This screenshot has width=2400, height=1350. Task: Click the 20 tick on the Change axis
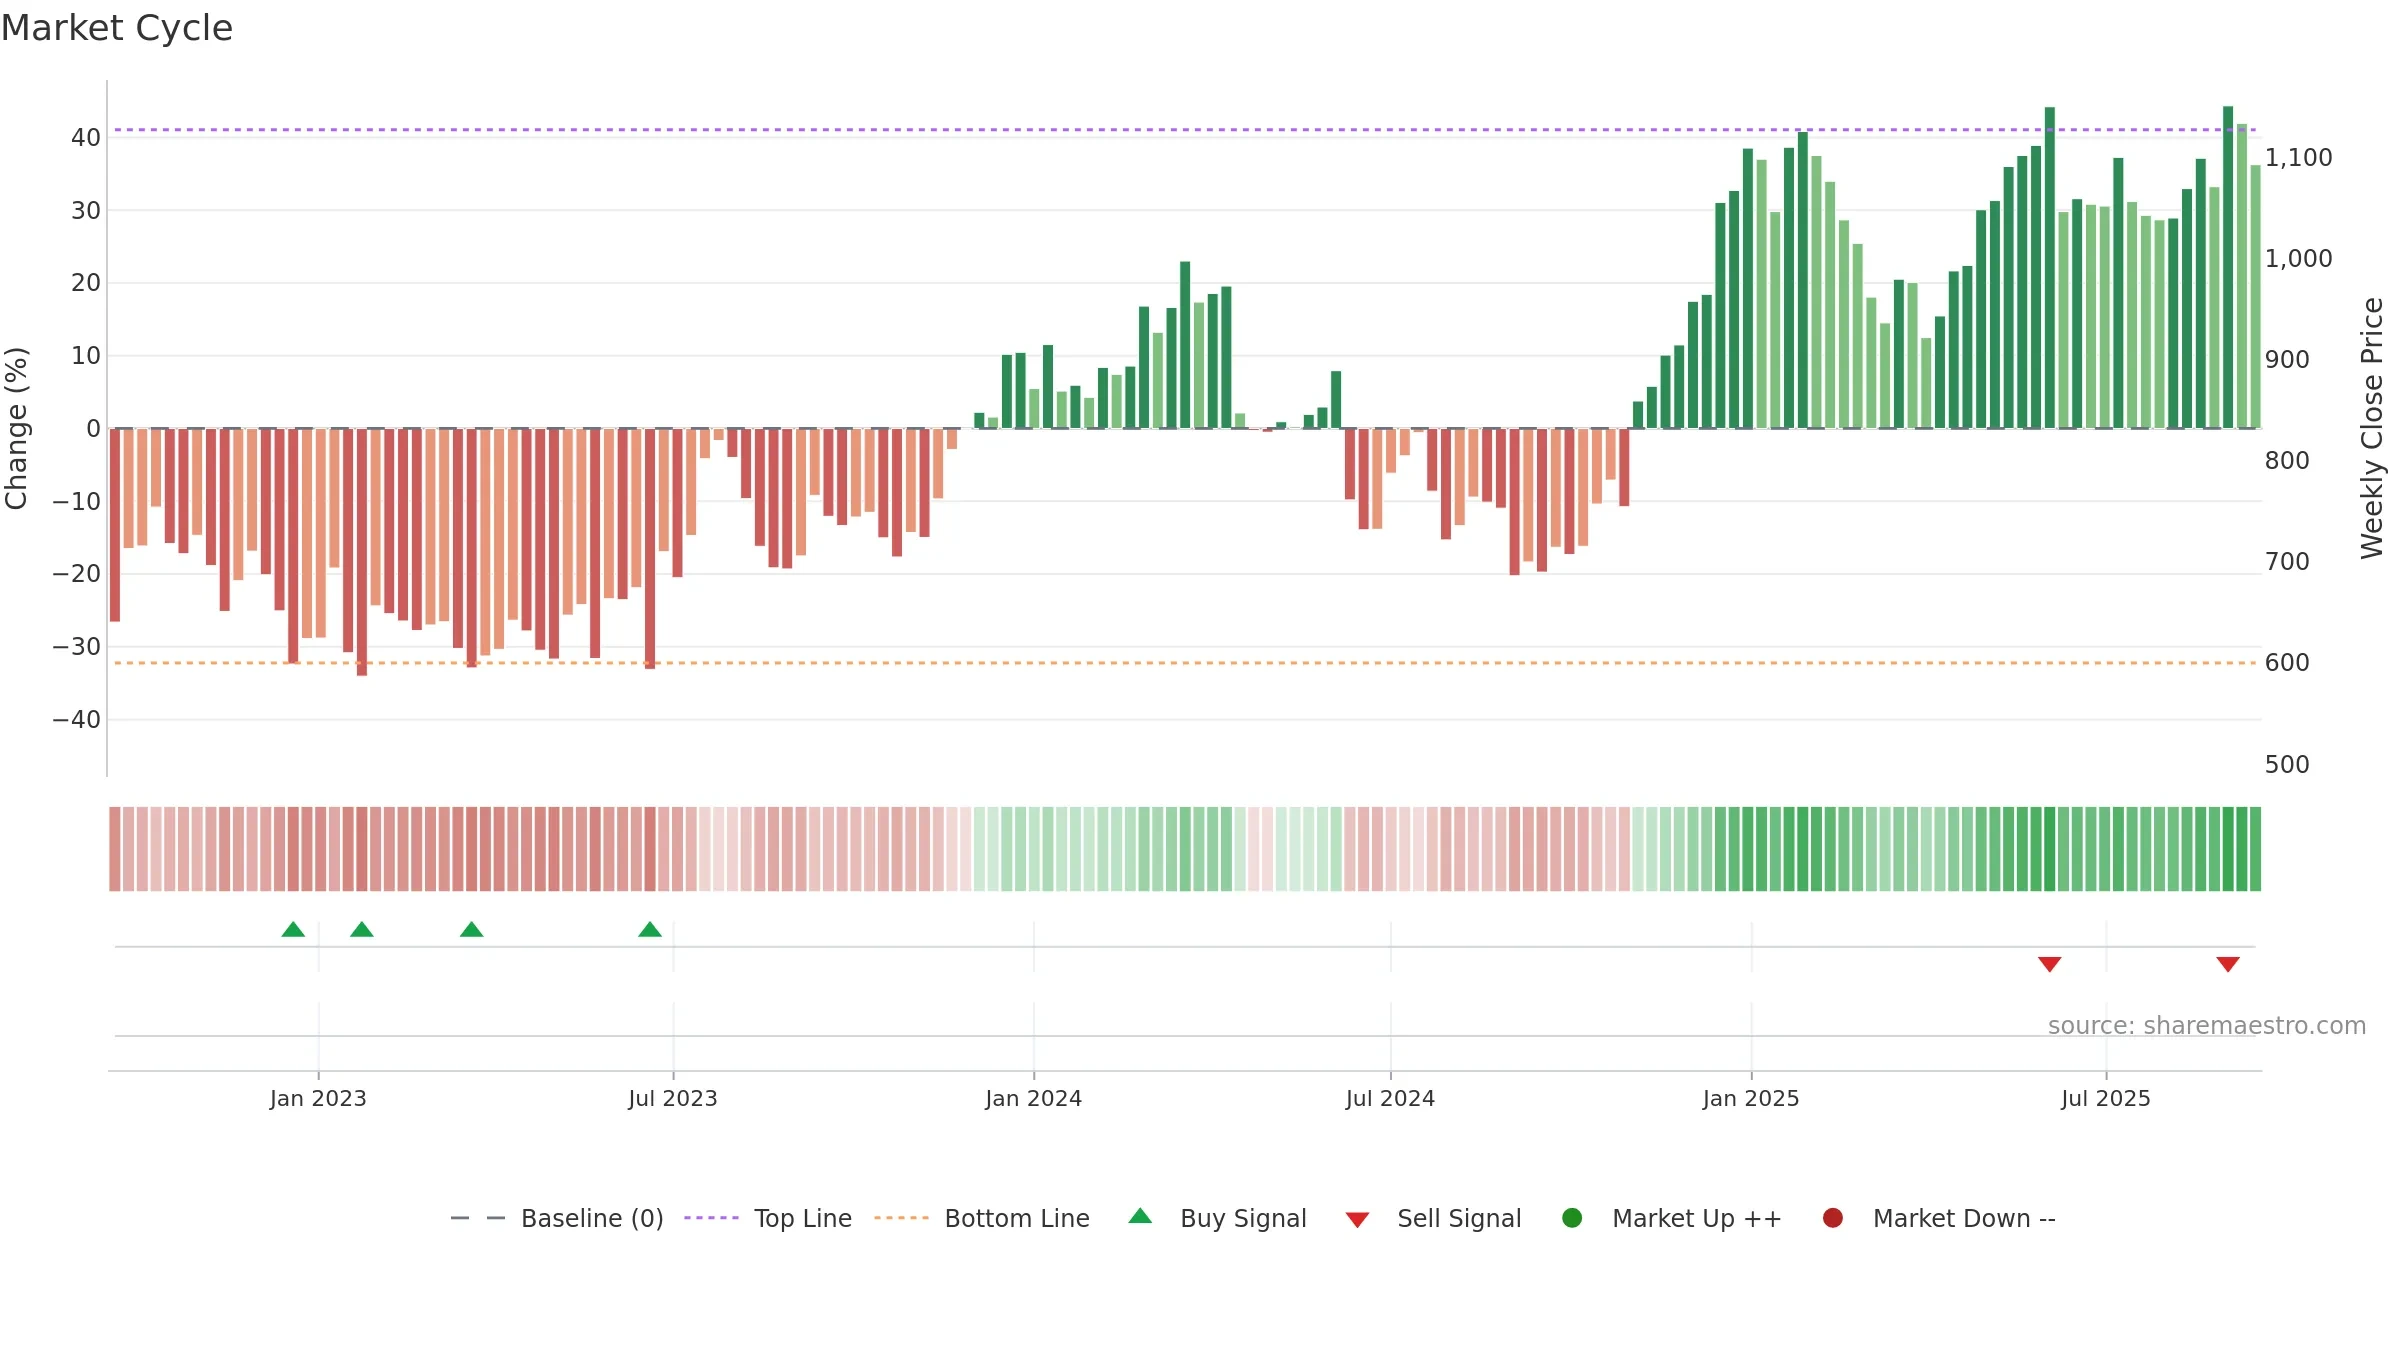86,283
